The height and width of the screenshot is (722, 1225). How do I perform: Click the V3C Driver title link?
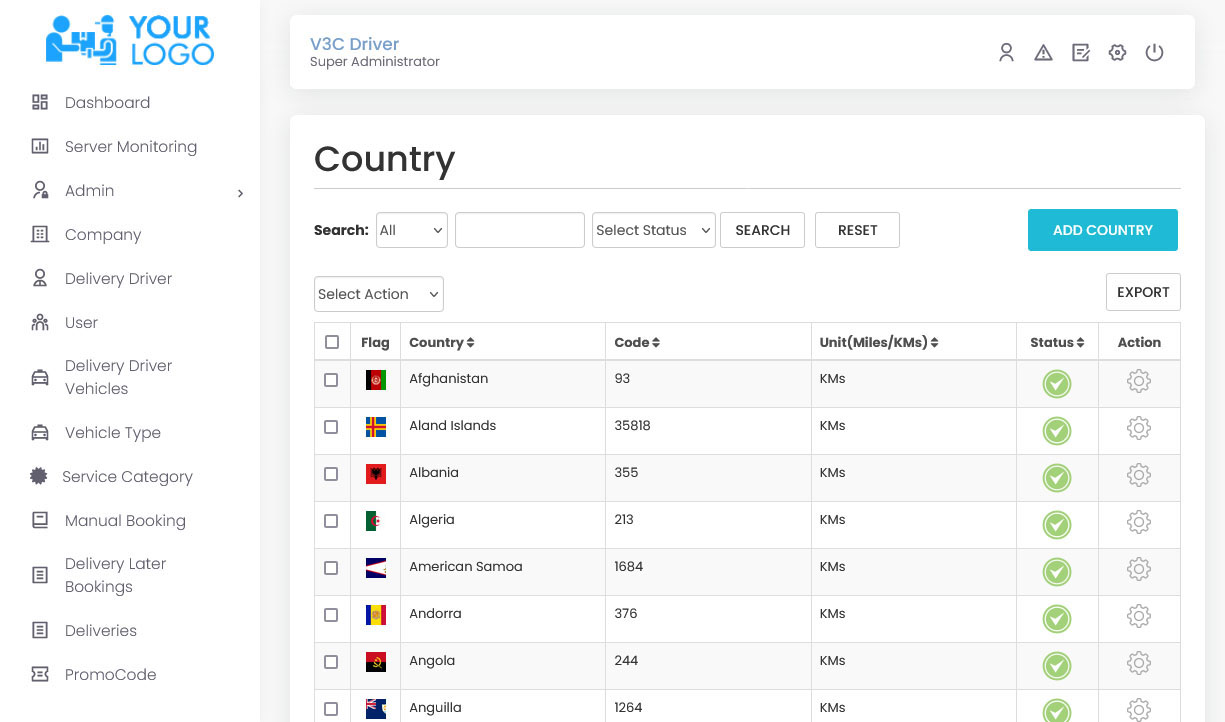pos(354,44)
